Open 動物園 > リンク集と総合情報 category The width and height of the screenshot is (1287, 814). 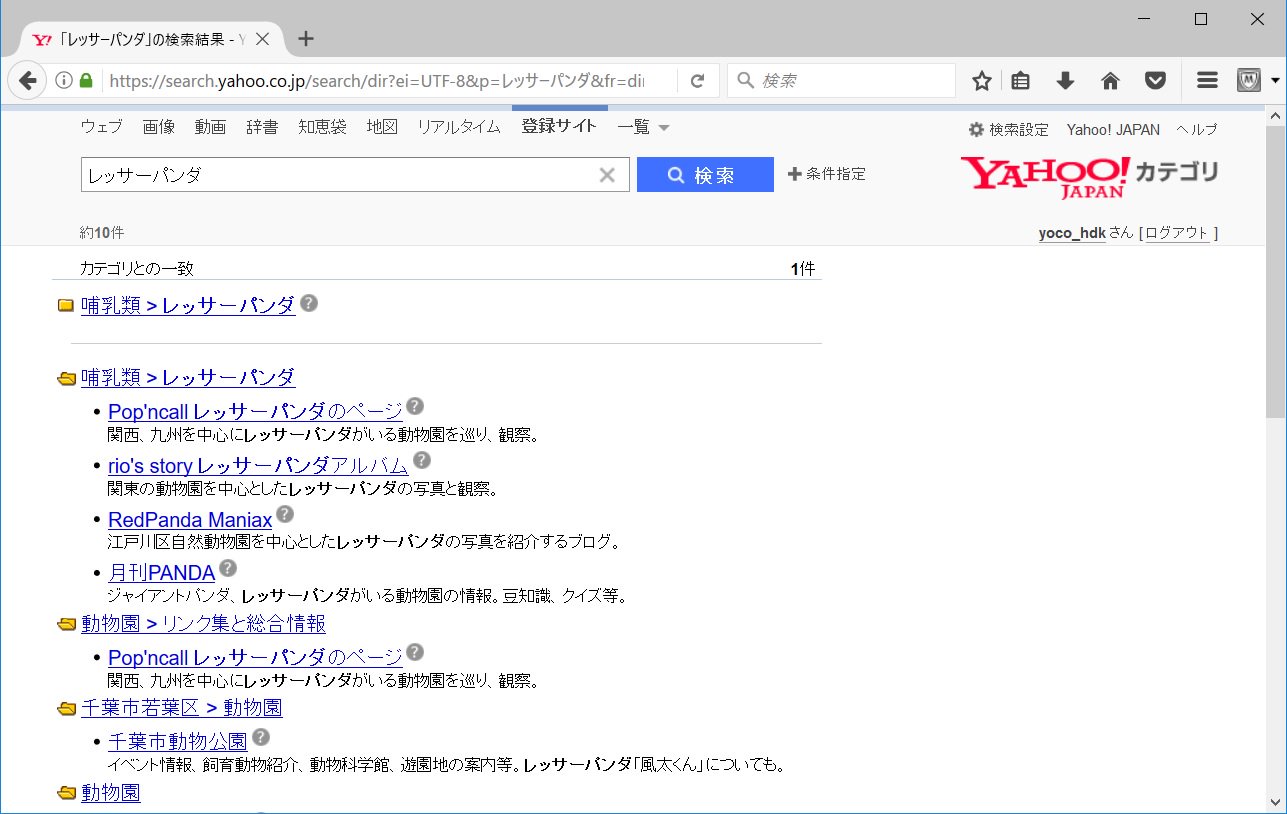click(203, 624)
